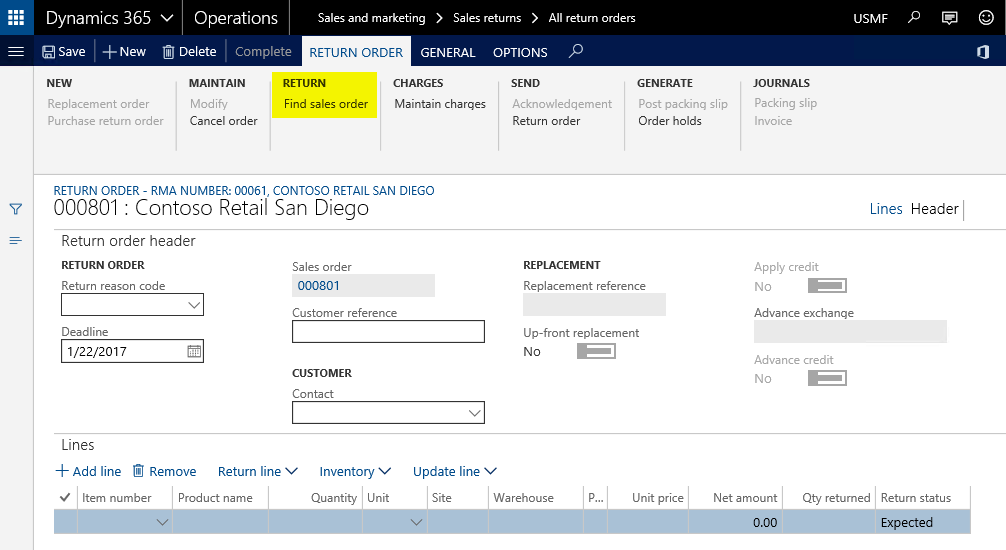This screenshot has width=1006, height=550.
Task: Click the Add line button
Action: [x=88, y=471]
